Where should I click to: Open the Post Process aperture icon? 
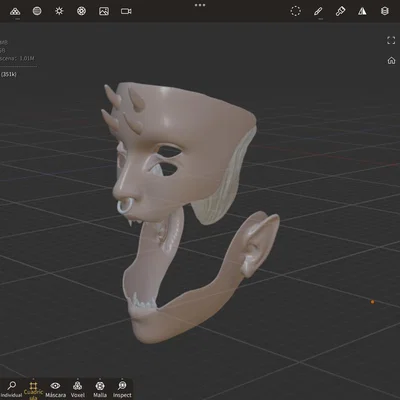[81, 11]
